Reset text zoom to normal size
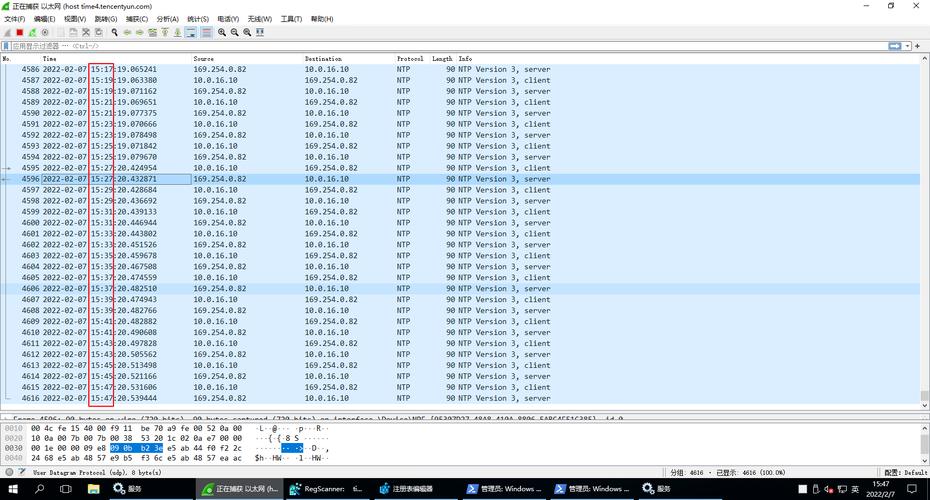The image size is (930, 500). (x=247, y=33)
